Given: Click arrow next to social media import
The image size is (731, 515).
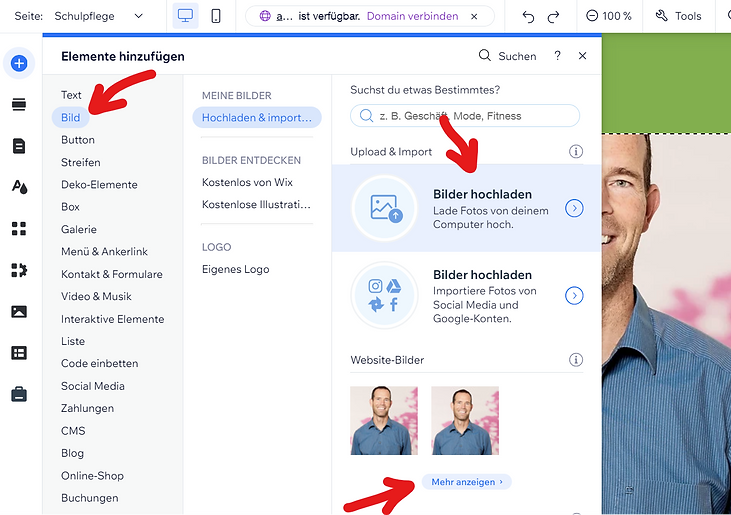Looking at the screenshot, I should coord(574,295).
